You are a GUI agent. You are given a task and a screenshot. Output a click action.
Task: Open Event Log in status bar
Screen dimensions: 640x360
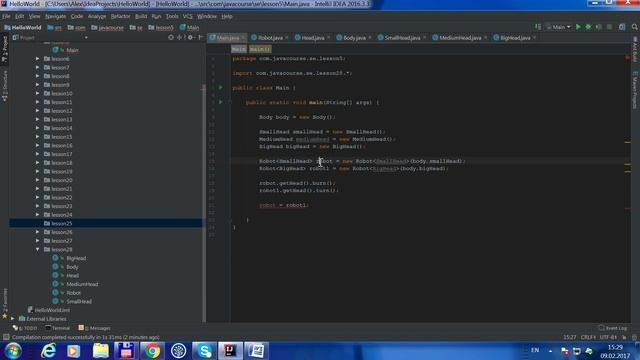[x=613, y=328]
